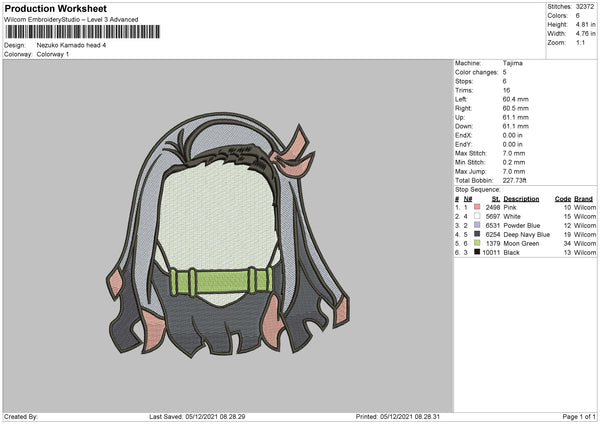600x424 pixels.
Task: Click the 'Colorway 1' value
Action: pos(53,54)
